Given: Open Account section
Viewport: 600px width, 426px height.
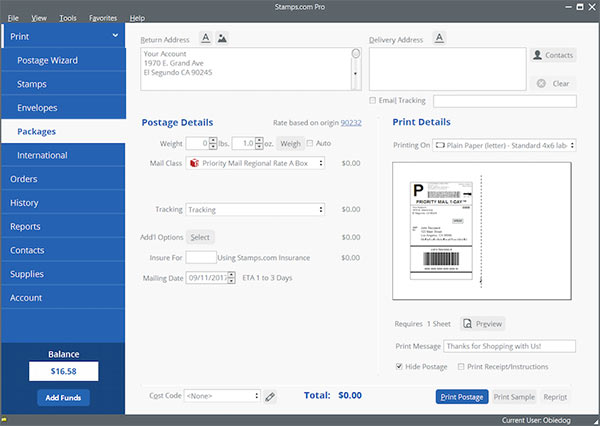Looking at the screenshot, I should tap(64, 297).
